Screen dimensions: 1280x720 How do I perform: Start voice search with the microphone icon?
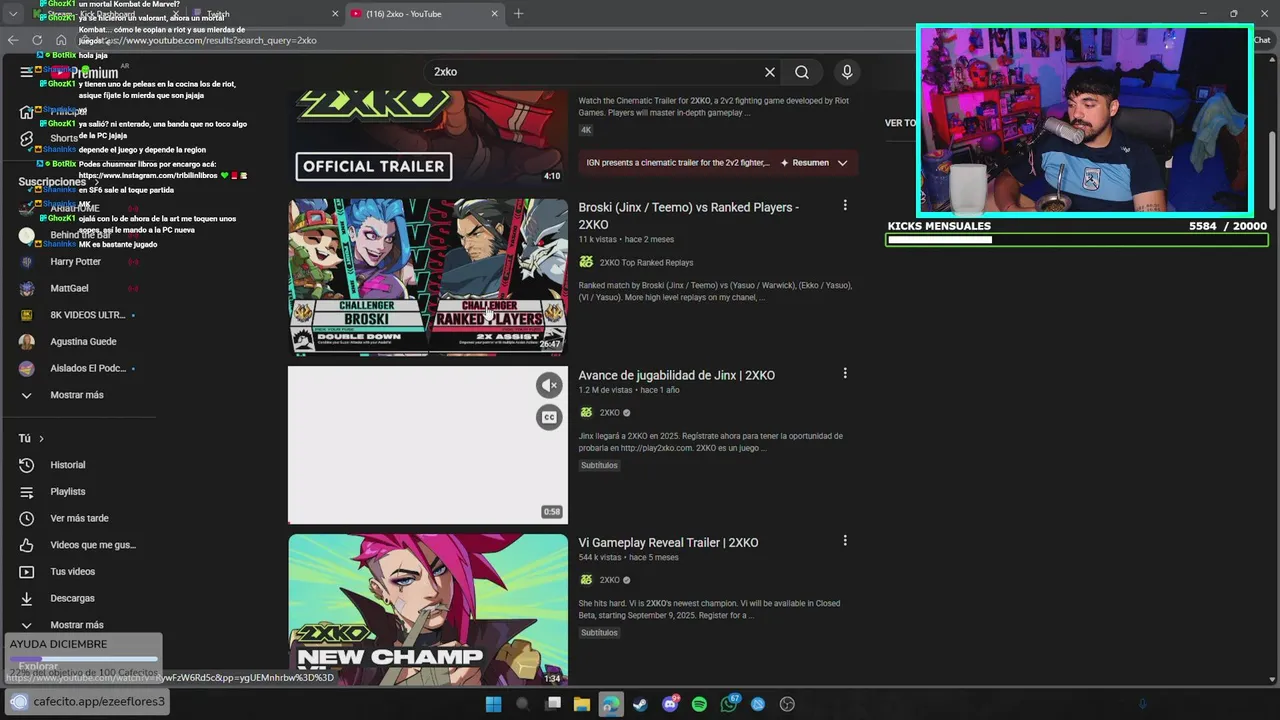847,72
